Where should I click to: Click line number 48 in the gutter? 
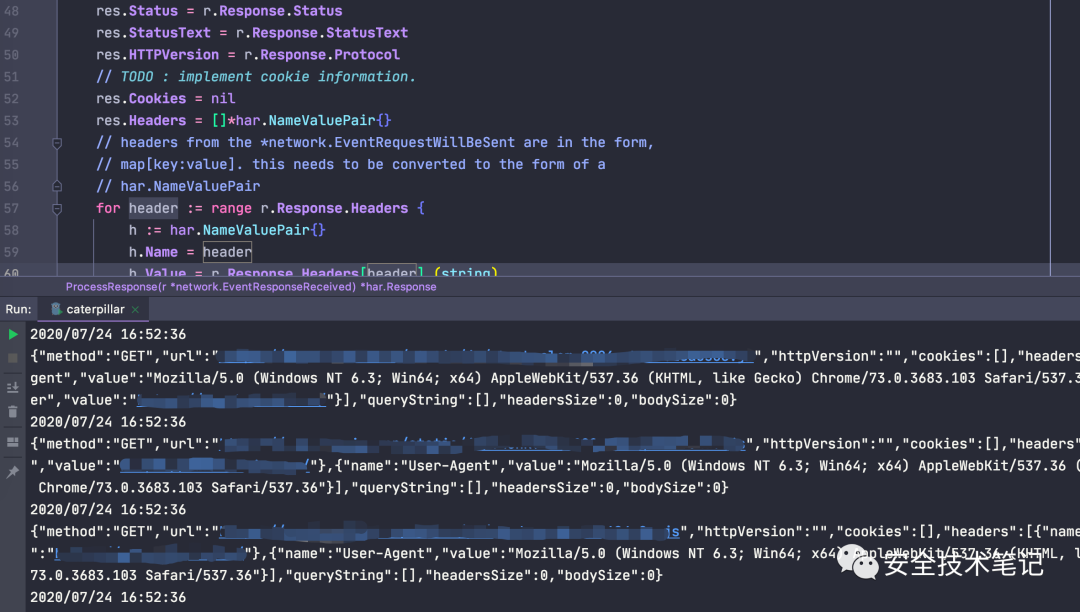tap(12, 11)
